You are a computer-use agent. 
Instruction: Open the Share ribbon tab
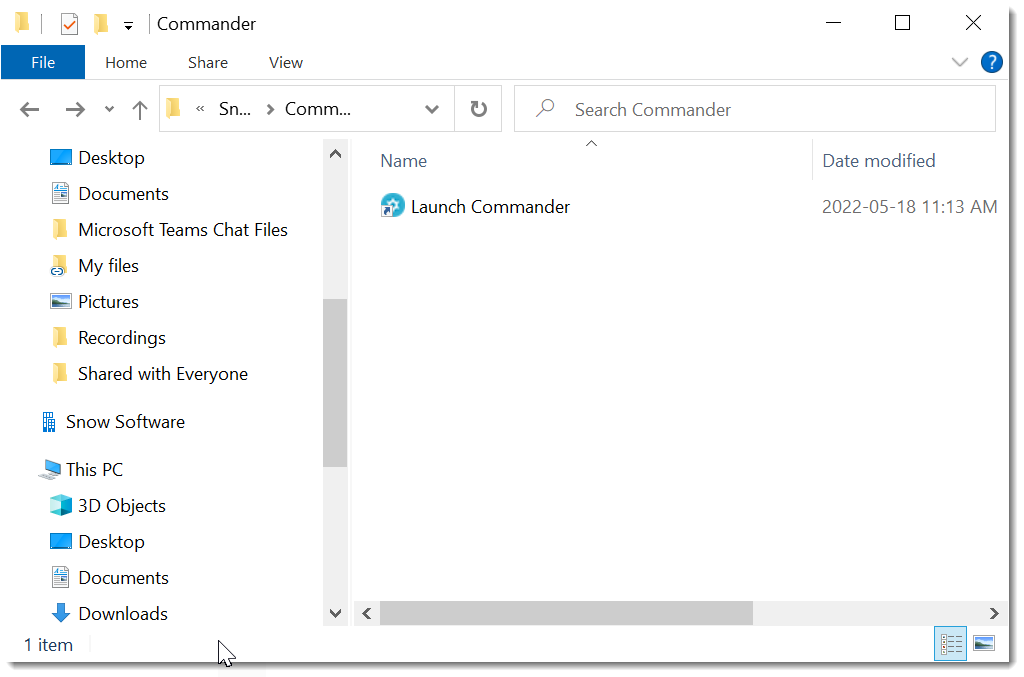pos(208,63)
